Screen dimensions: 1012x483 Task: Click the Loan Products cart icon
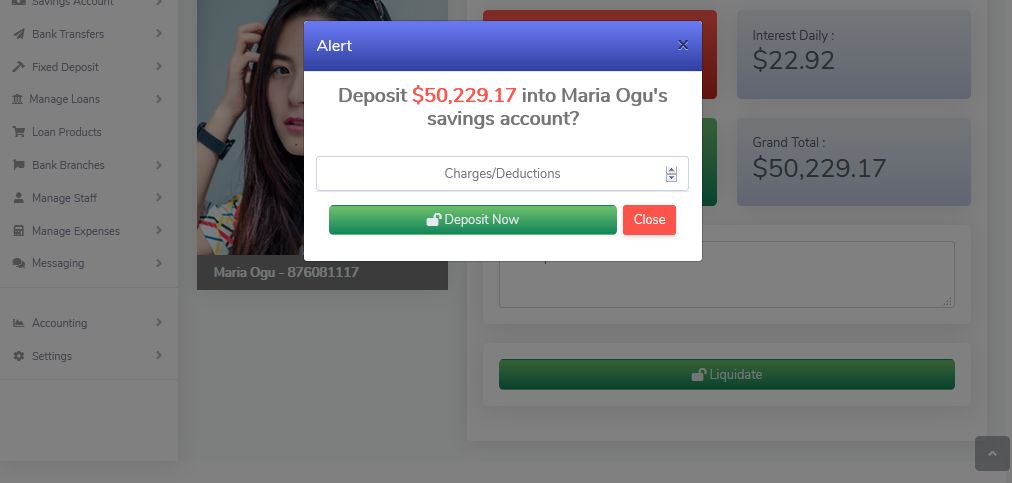click(19, 132)
